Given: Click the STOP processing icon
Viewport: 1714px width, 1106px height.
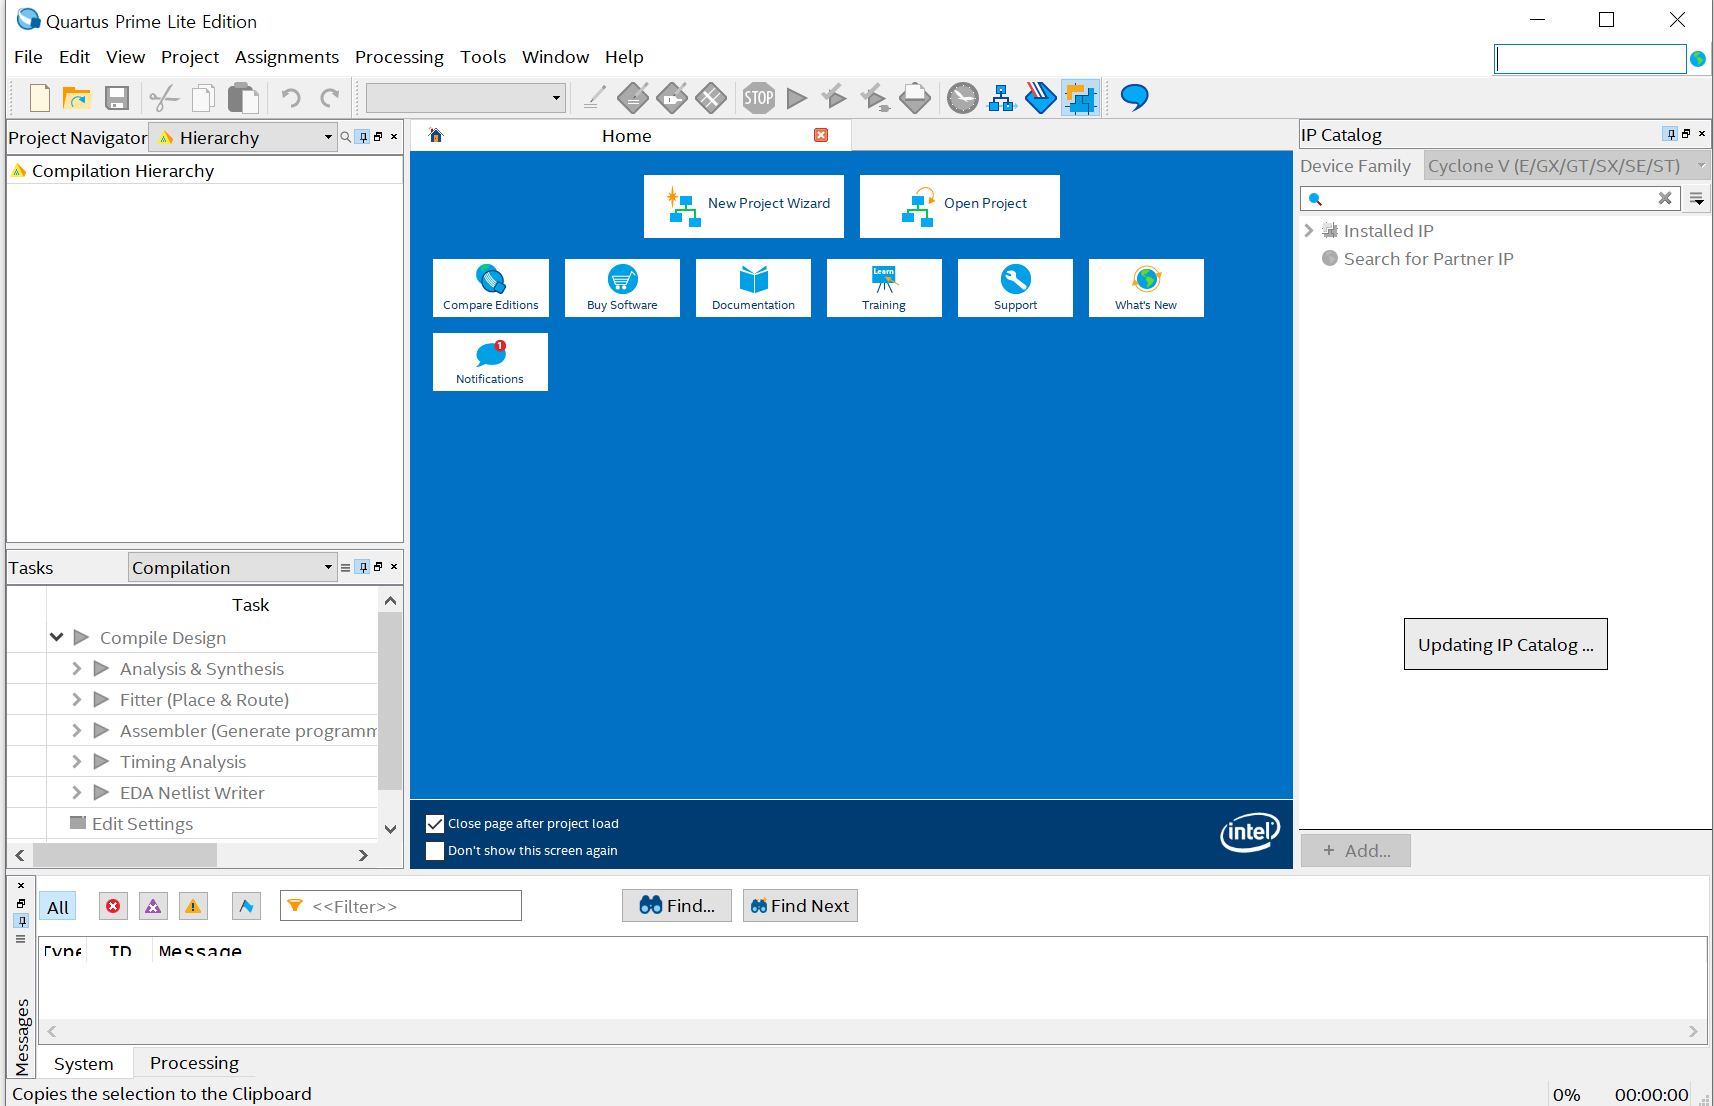Looking at the screenshot, I should tap(758, 98).
